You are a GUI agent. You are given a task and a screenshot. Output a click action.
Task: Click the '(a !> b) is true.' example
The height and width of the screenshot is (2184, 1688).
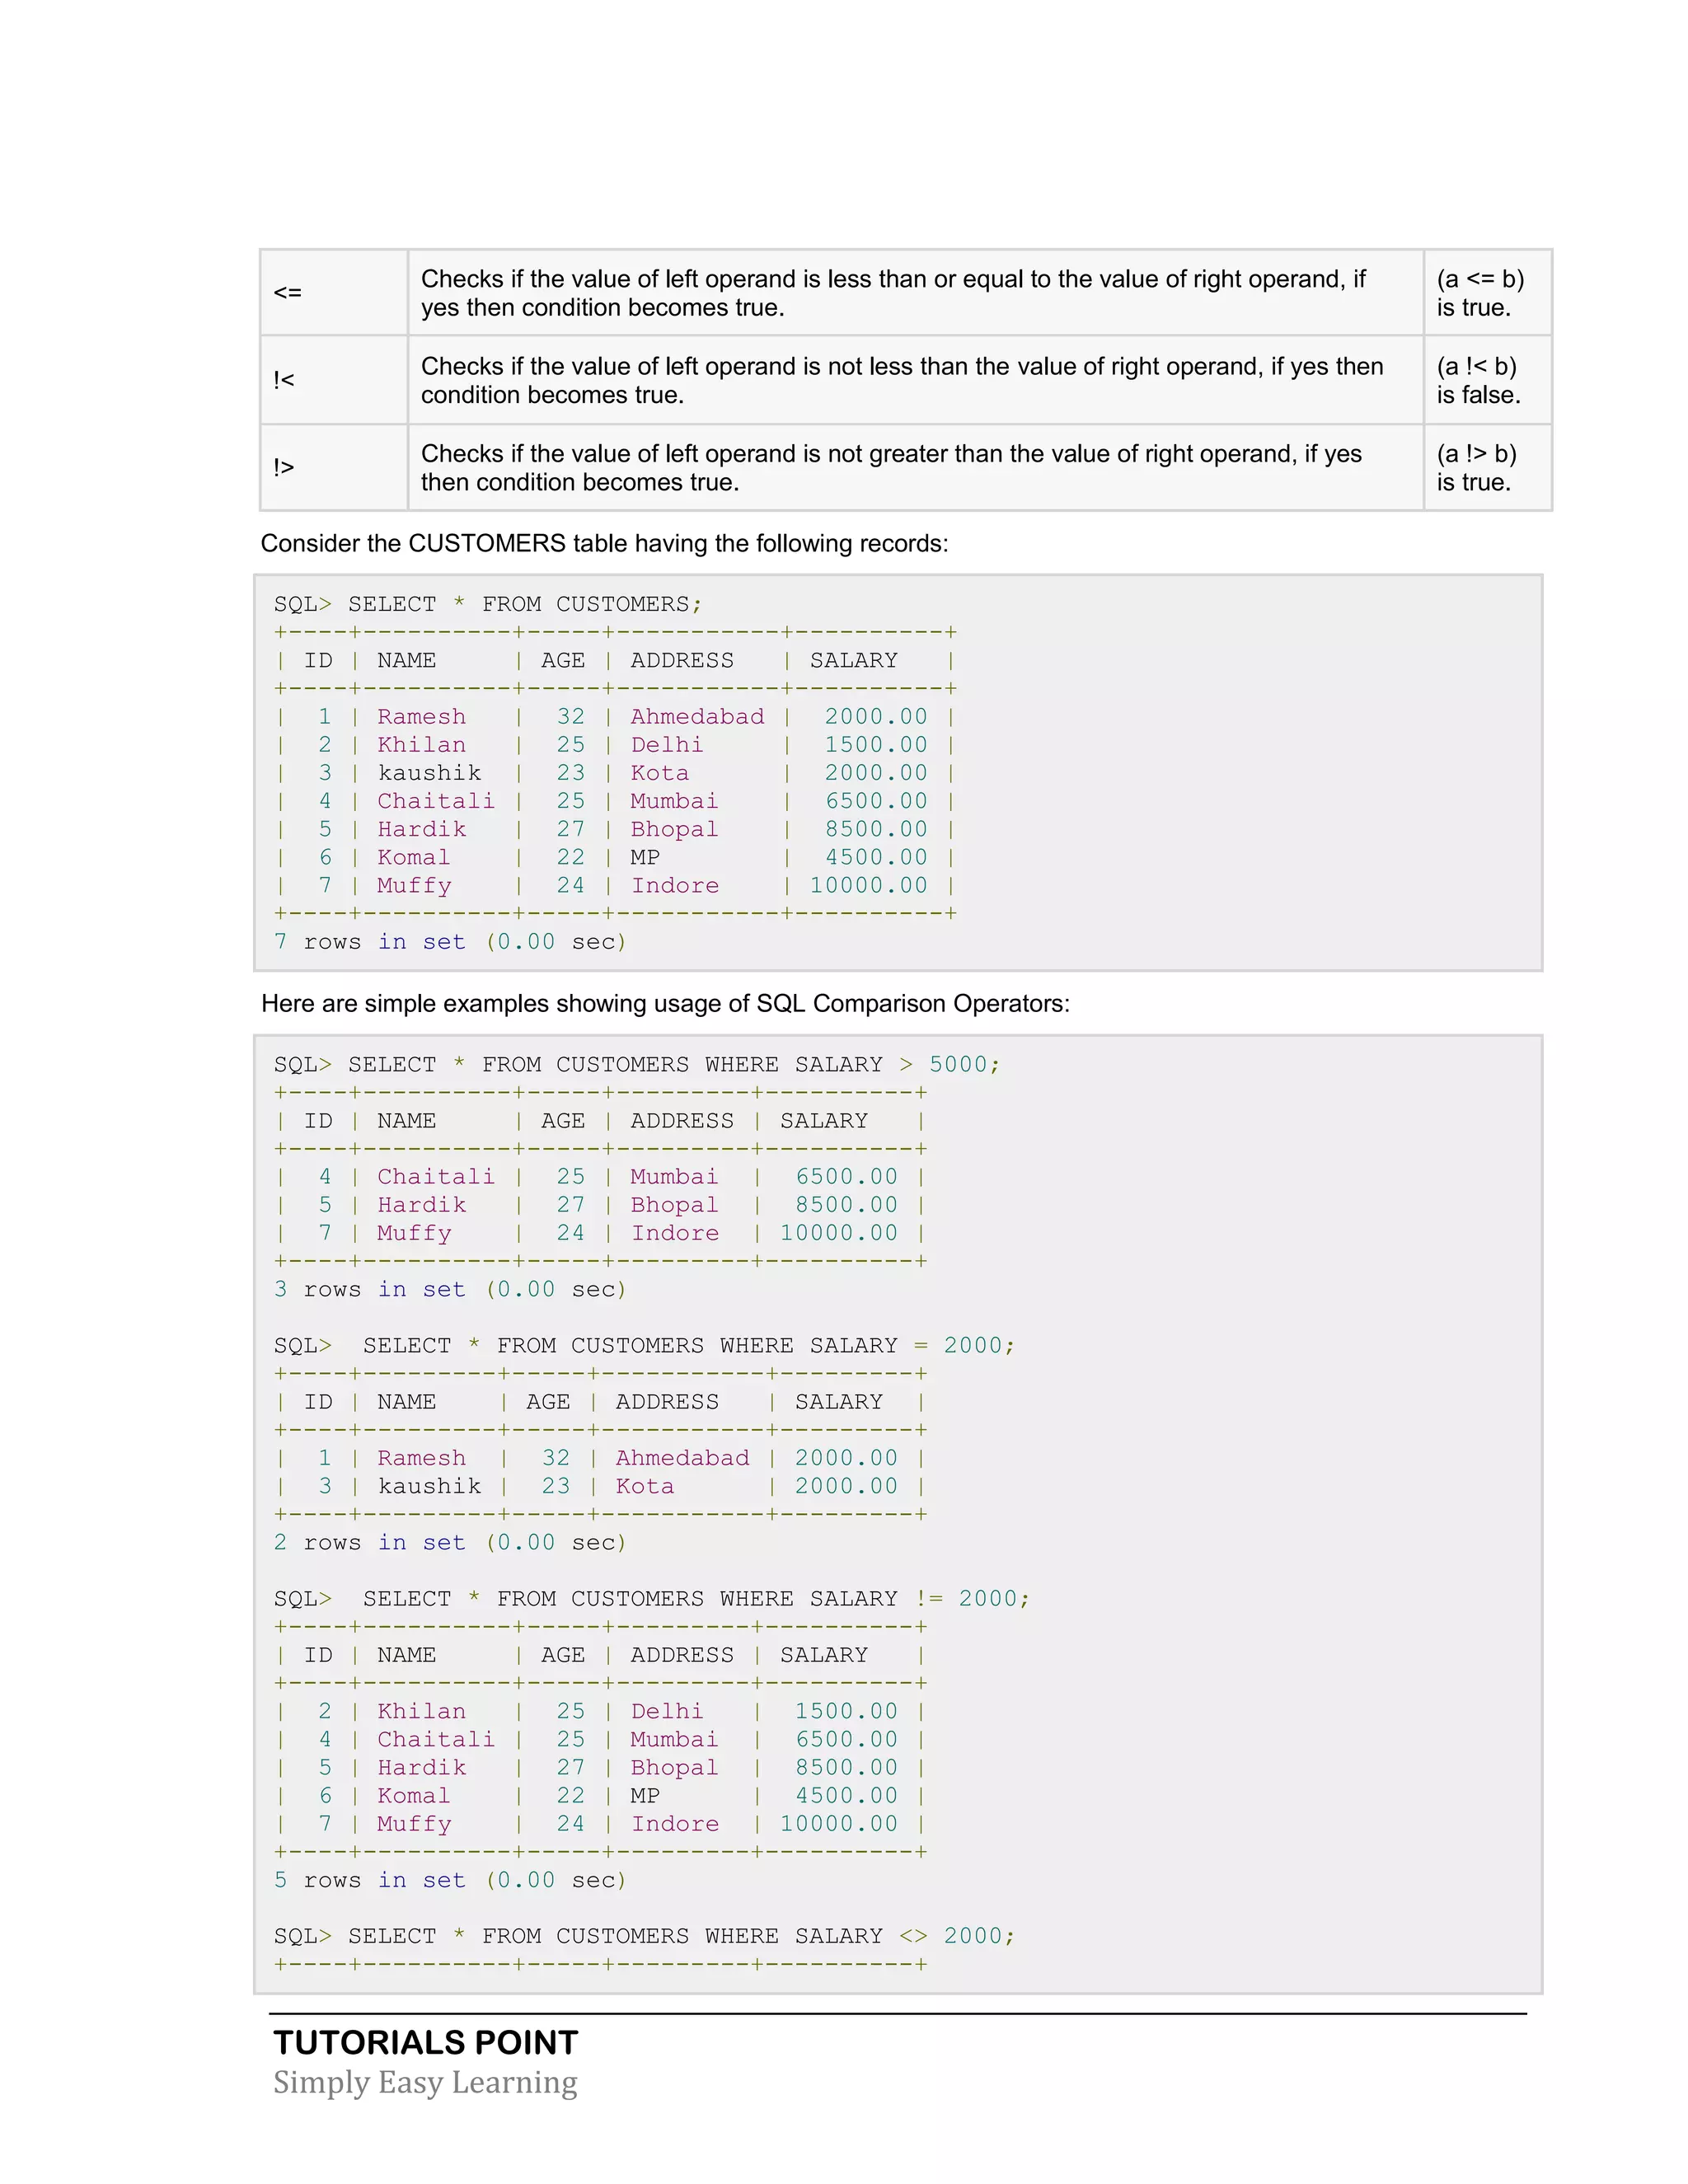pyautogui.click(x=1487, y=467)
